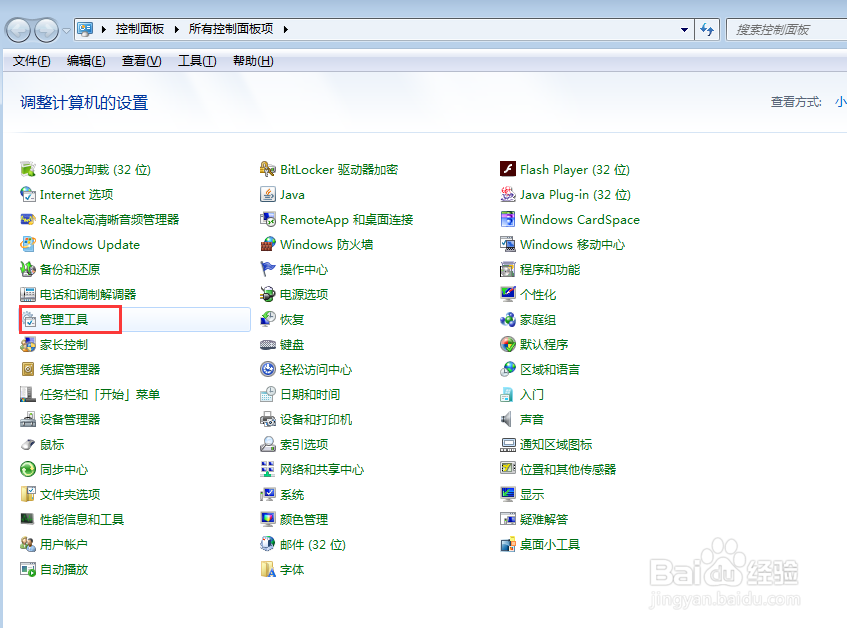Open Realtek高清晰音频管理器 icon
This screenshot has width=847, height=628.
pos(28,219)
